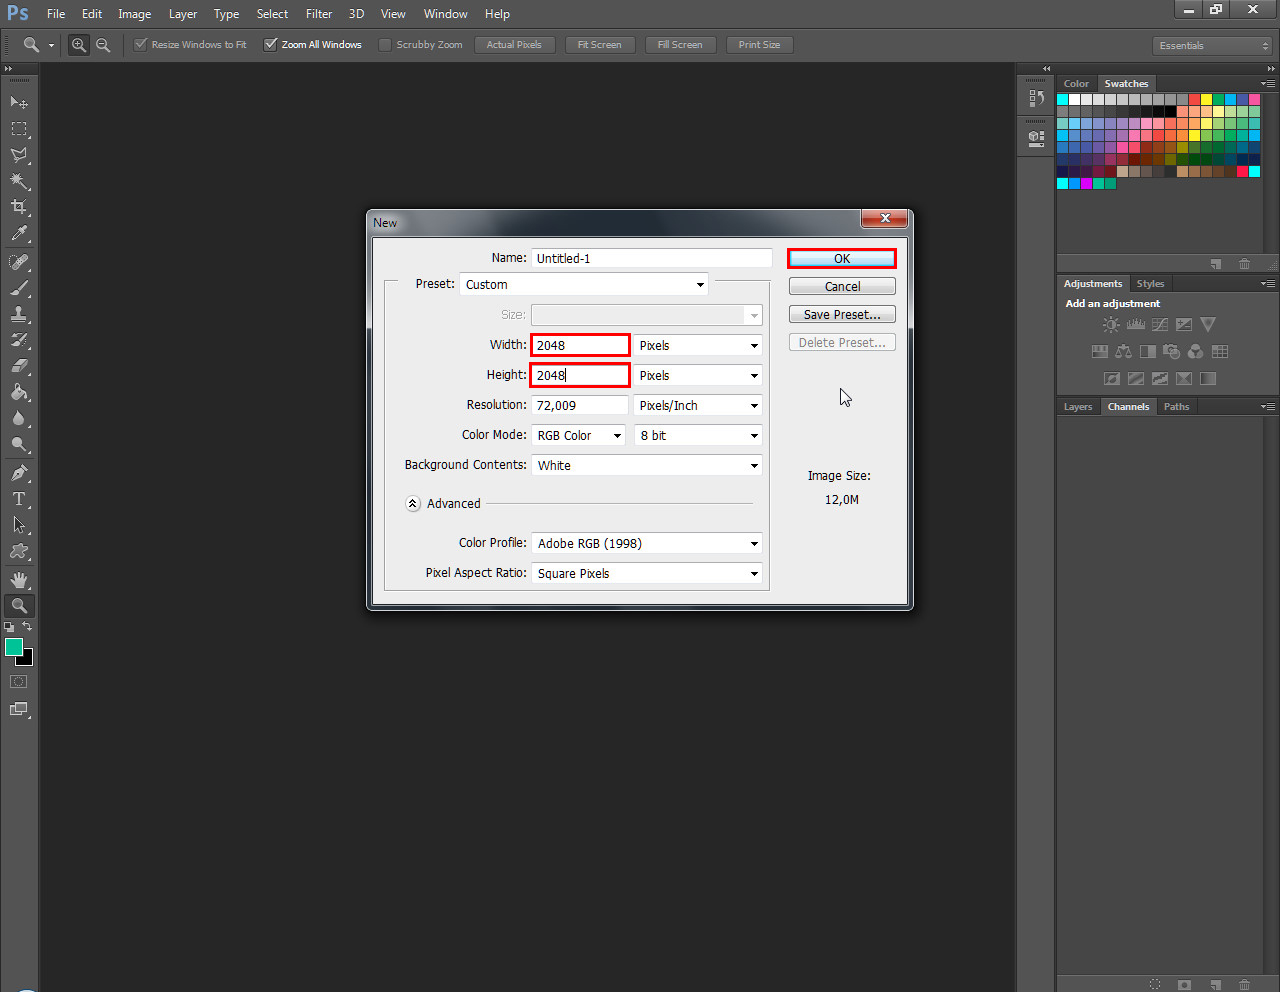This screenshot has width=1280, height=992.
Task: Open the Height units dropdown
Action: coord(698,375)
